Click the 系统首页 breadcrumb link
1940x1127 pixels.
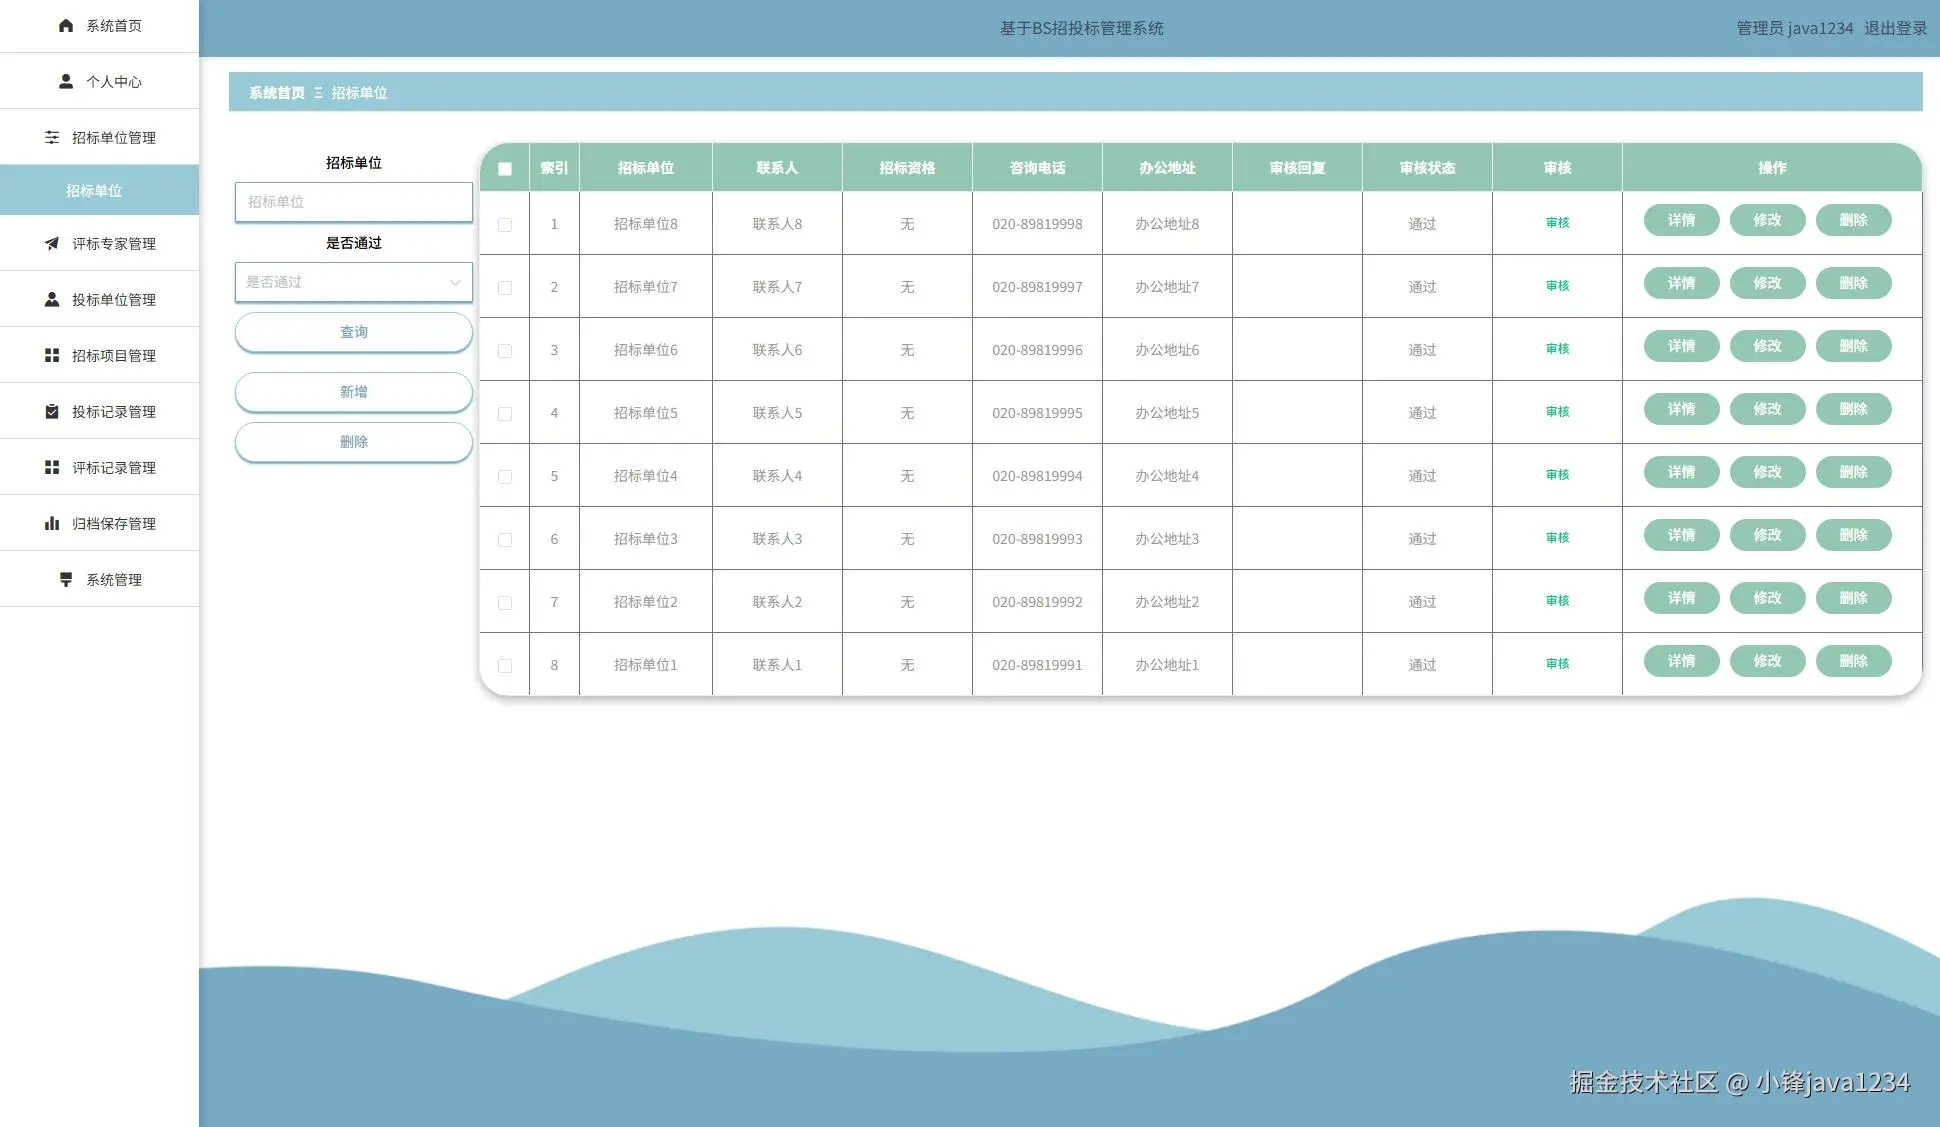(277, 93)
